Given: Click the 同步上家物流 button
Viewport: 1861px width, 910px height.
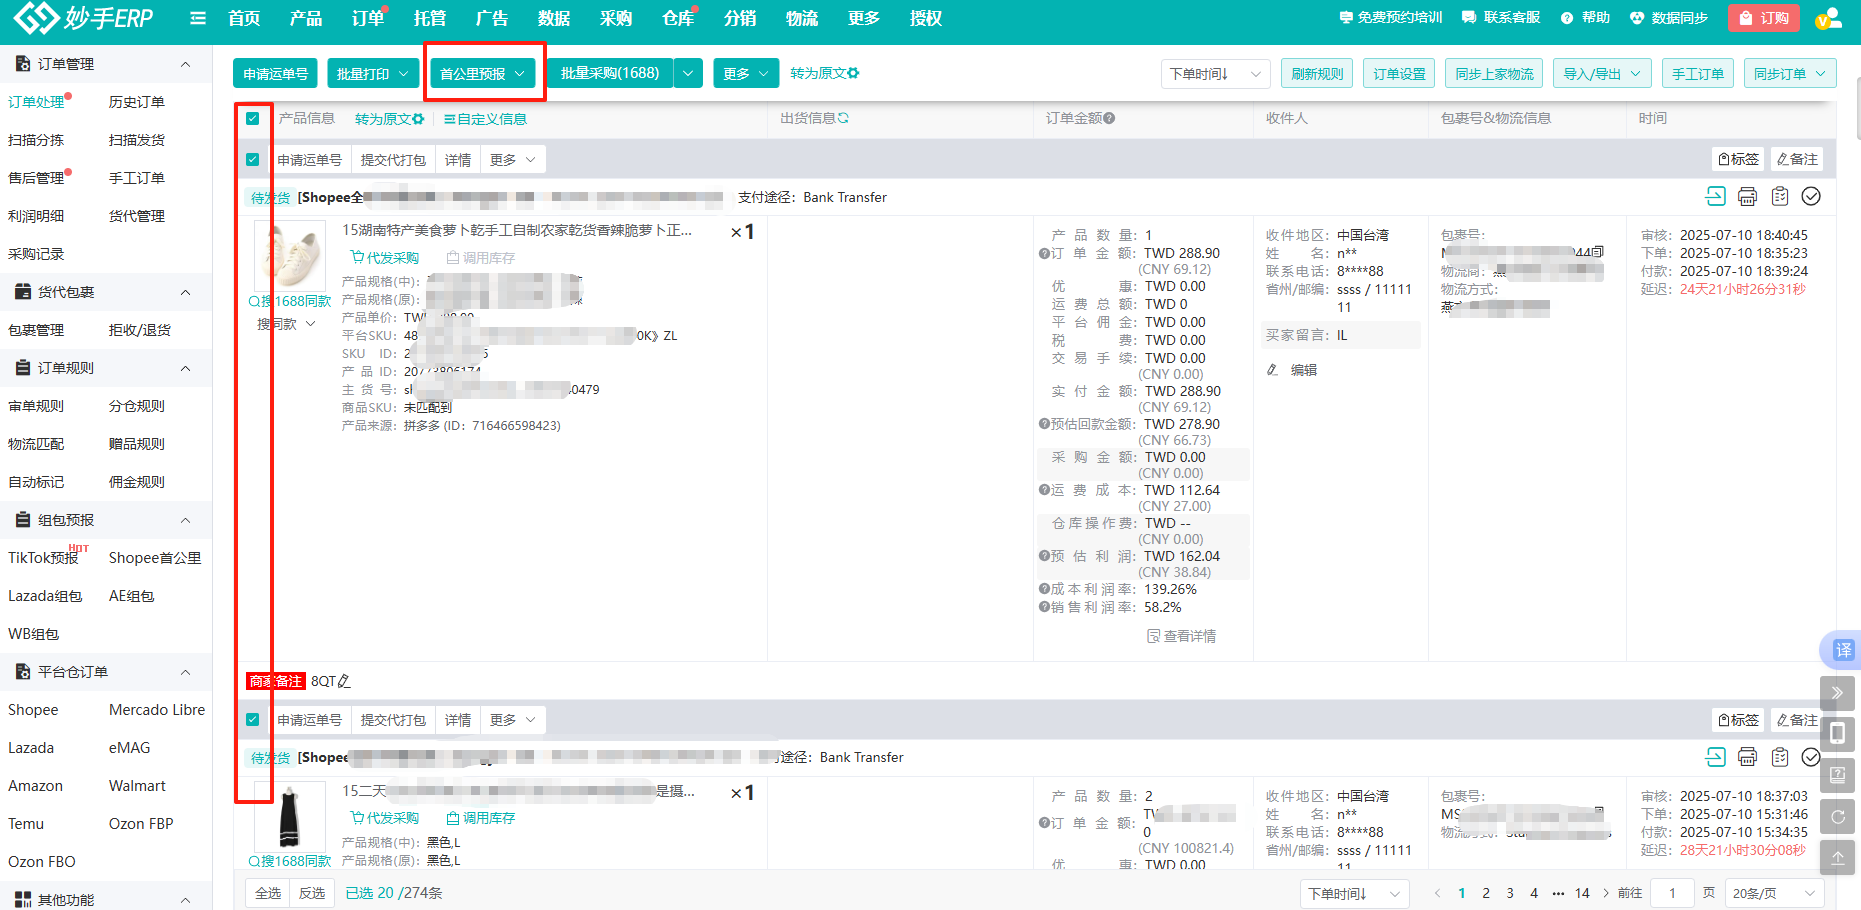Looking at the screenshot, I should click(1494, 73).
